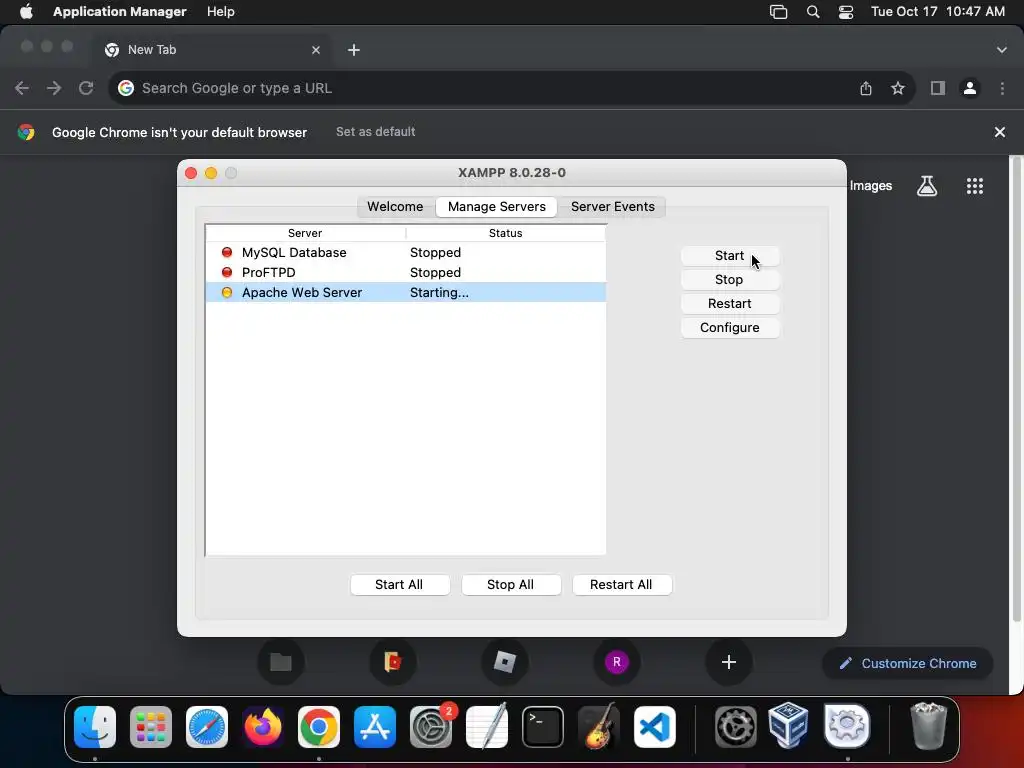Screen dimensions: 1024x768
Task: Click Chrome forward arrow
Action: (54, 88)
